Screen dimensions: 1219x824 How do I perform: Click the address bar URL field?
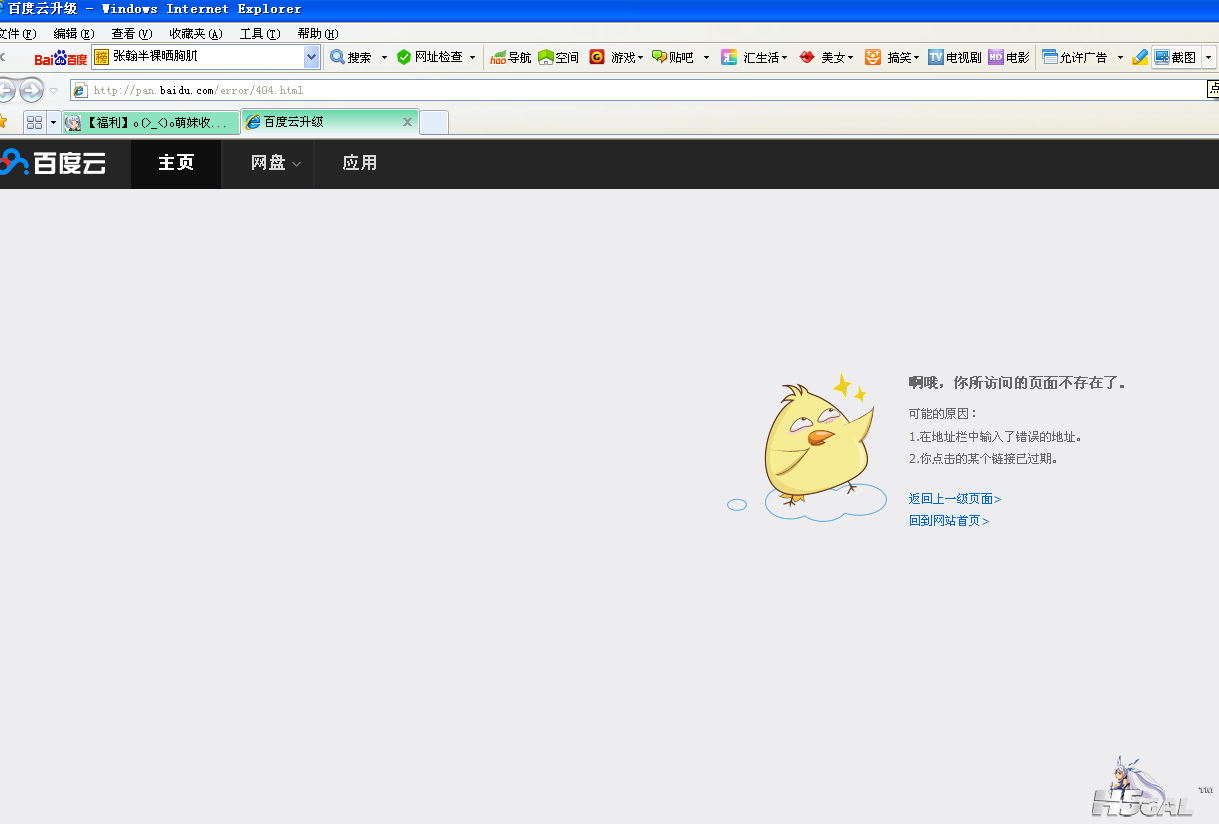click(x=640, y=90)
